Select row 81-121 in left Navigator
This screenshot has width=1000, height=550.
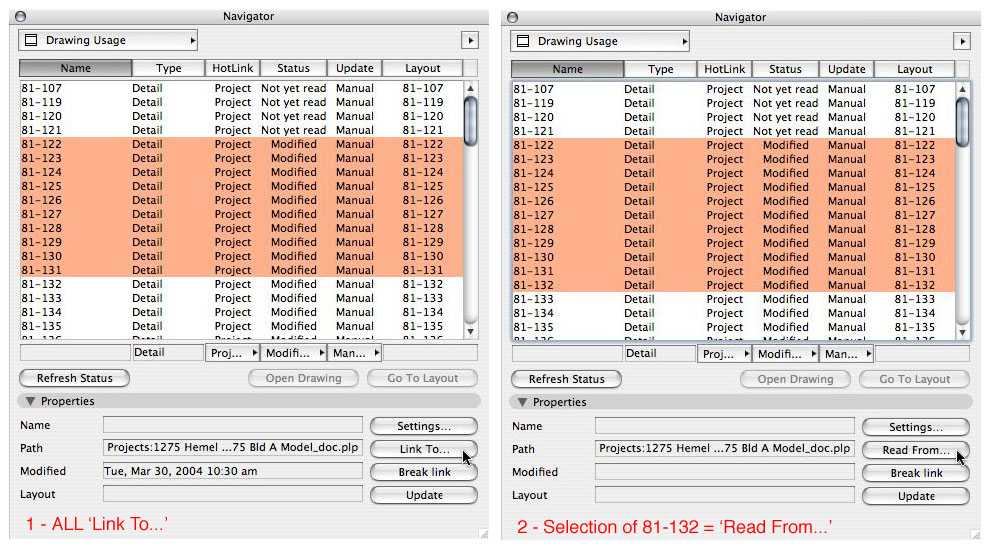(242, 130)
